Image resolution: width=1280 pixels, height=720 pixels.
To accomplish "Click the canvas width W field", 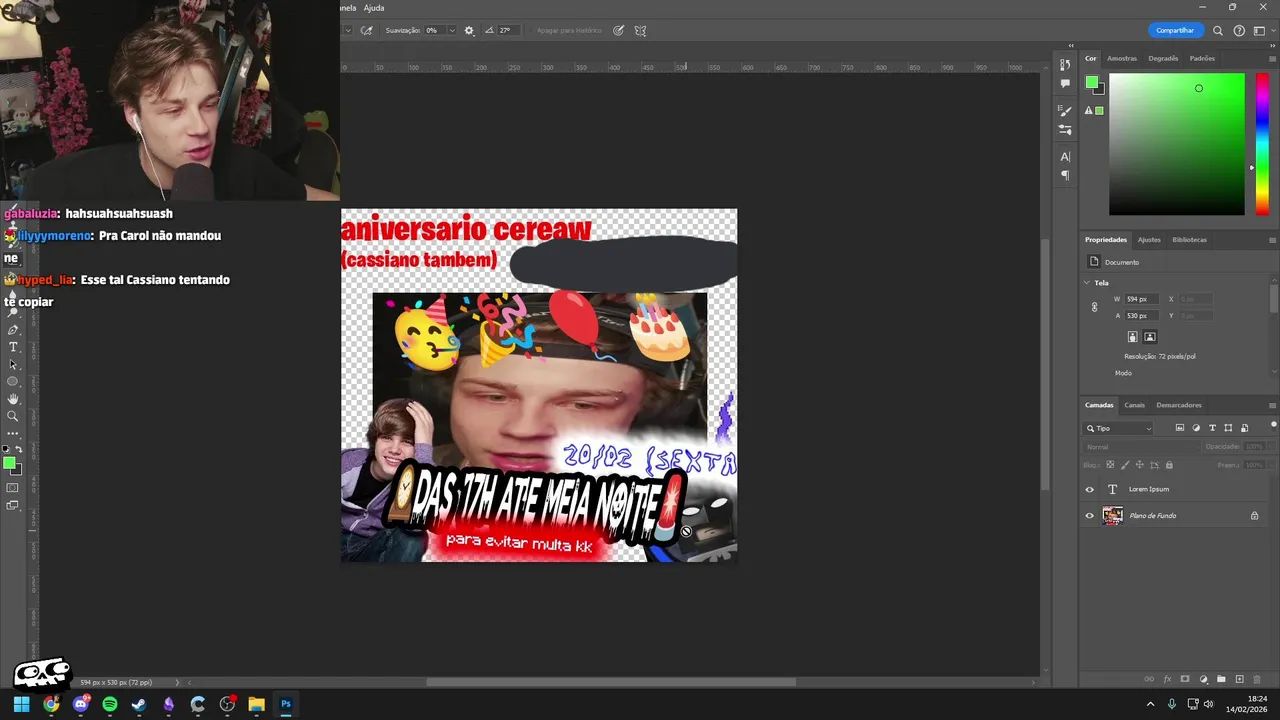I will [x=1141, y=299].
